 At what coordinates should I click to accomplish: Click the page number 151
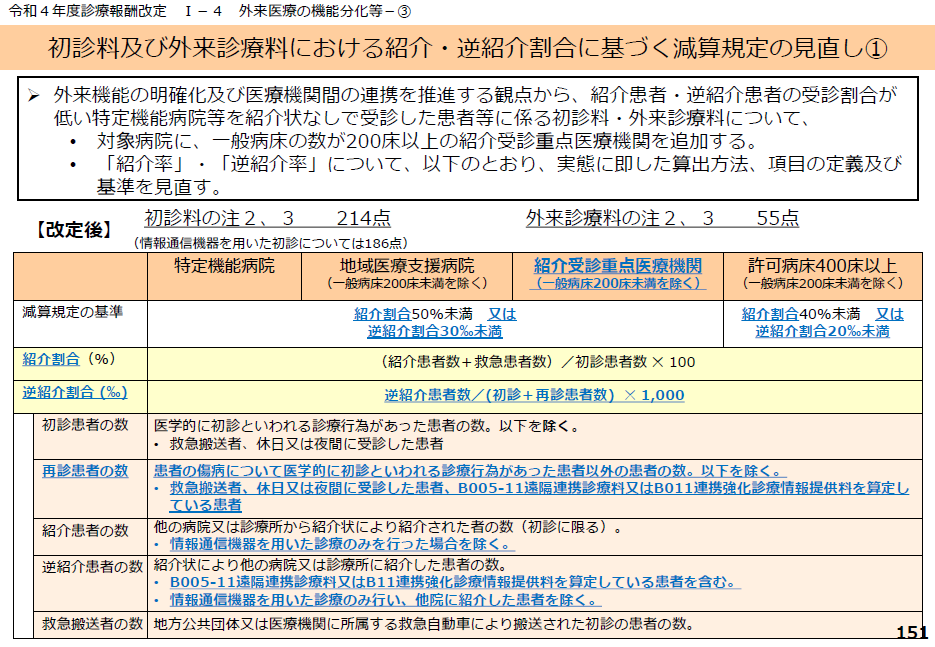[x=911, y=632]
